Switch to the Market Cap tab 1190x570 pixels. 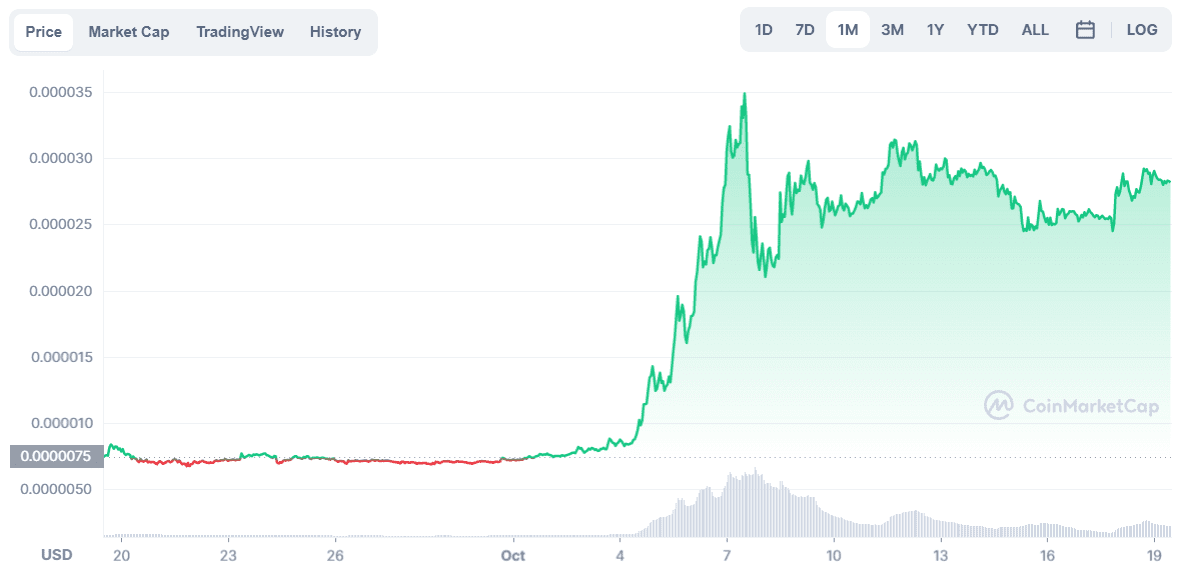click(129, 32)
